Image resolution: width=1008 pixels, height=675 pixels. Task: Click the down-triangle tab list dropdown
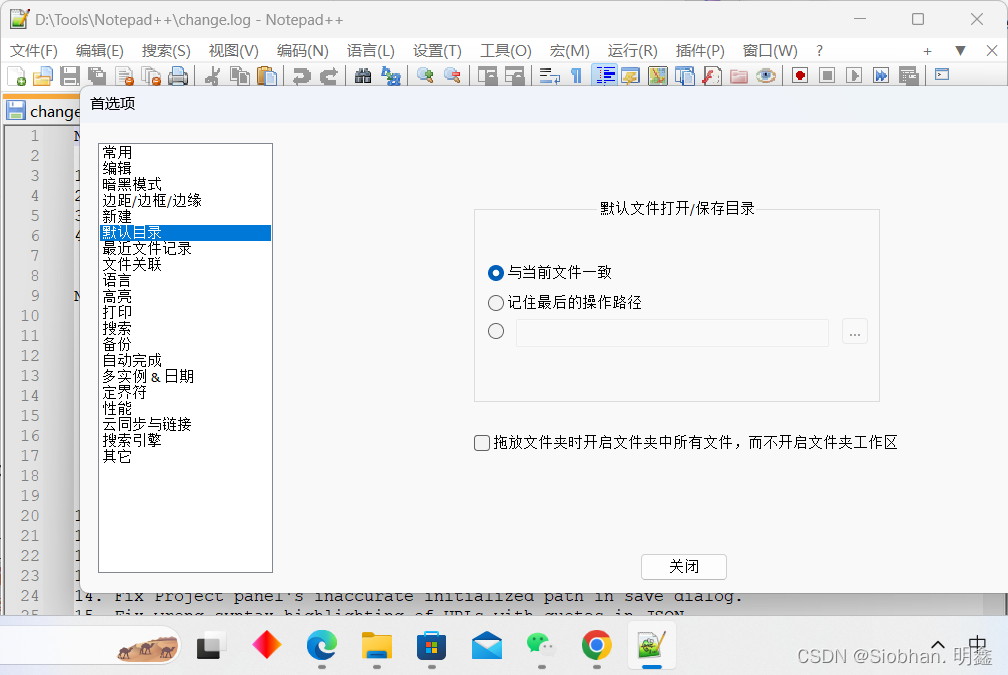(x=960, y=51)
